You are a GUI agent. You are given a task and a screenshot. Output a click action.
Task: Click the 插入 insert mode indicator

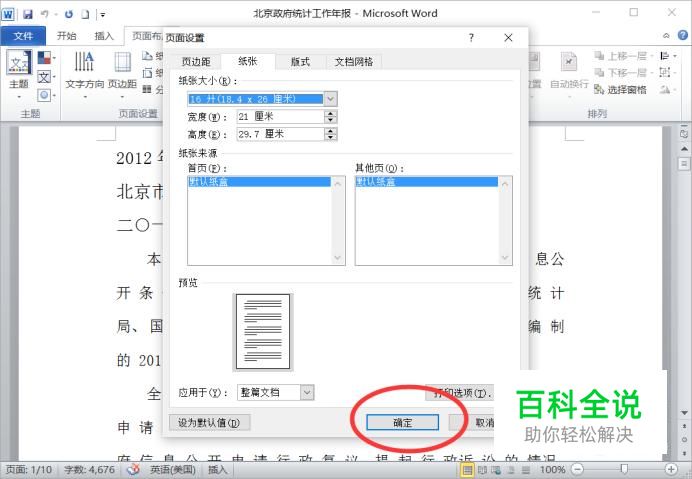217,470
